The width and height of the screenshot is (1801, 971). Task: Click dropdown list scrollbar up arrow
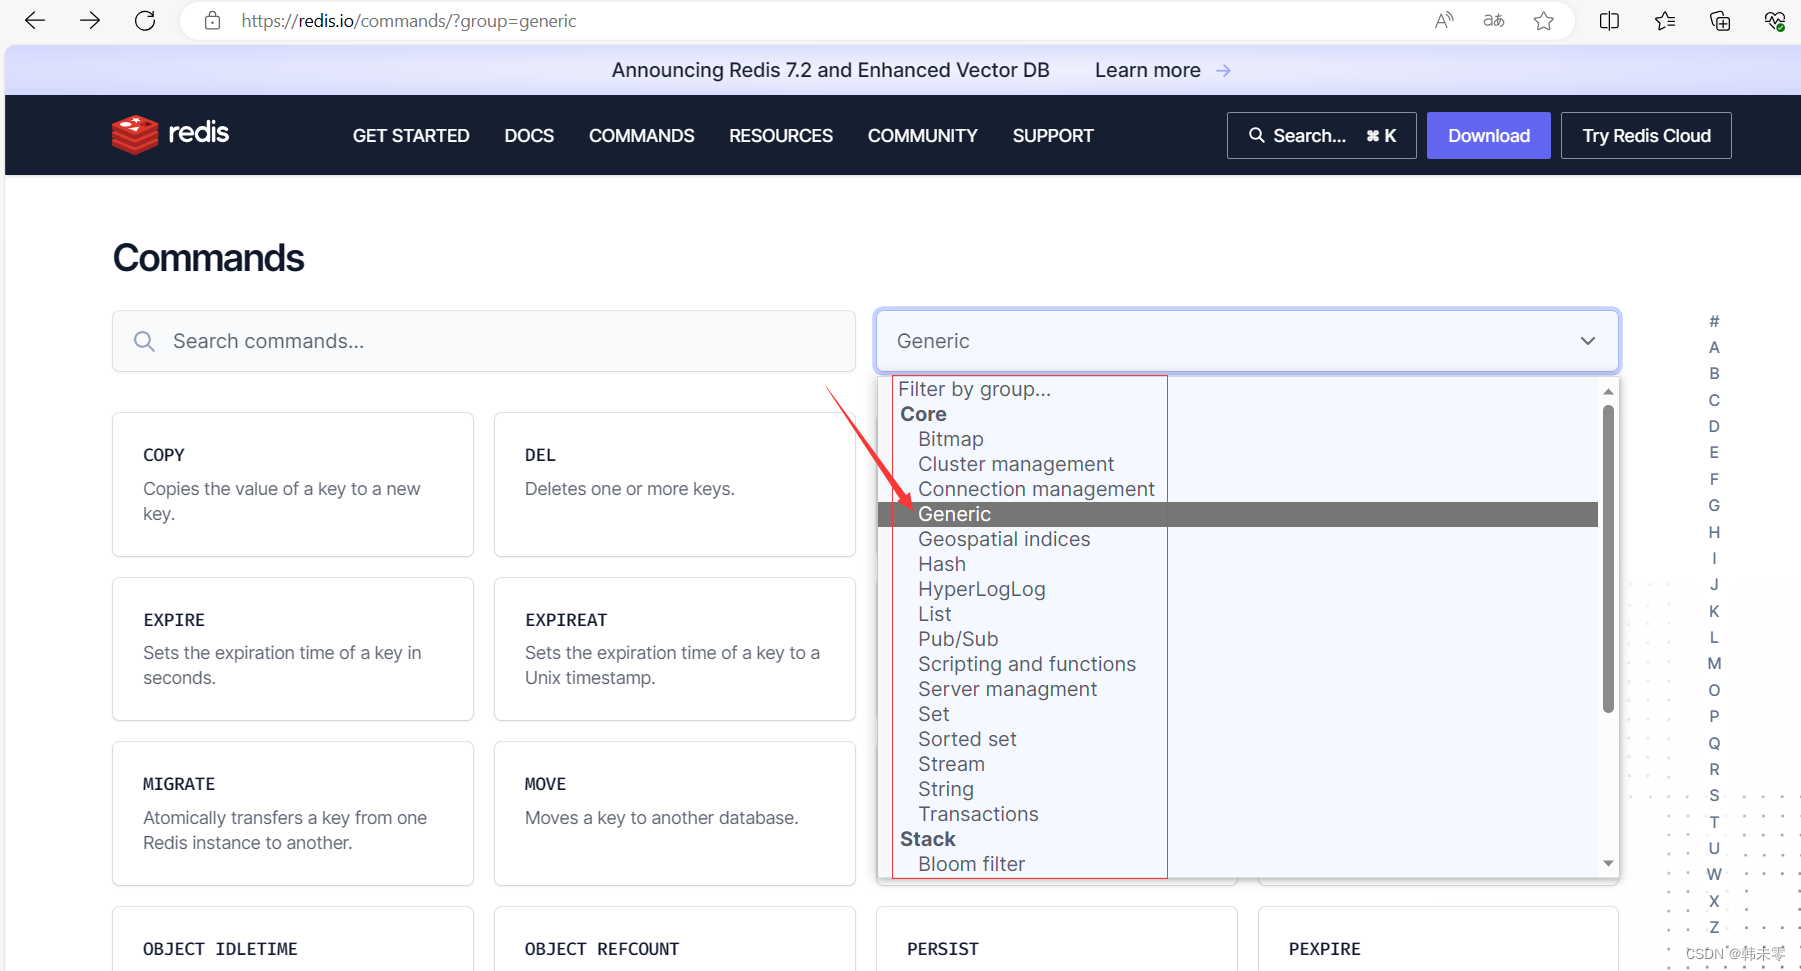1608,391
